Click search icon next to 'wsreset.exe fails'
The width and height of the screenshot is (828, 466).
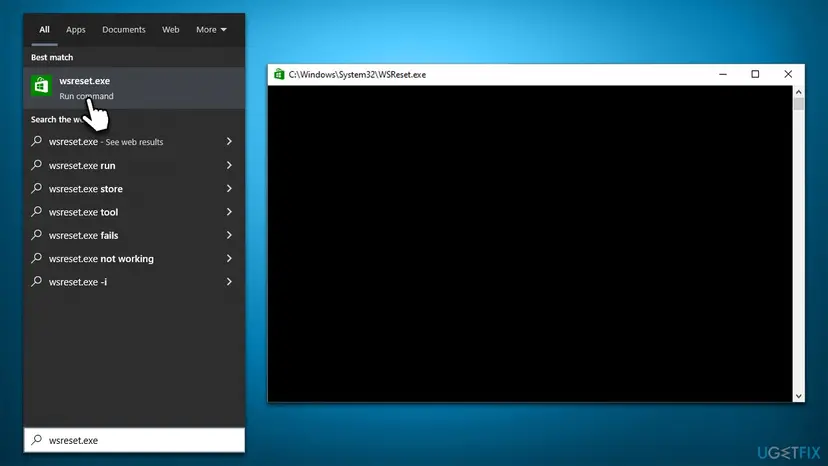pyautogui.click(x=36, y=235)
